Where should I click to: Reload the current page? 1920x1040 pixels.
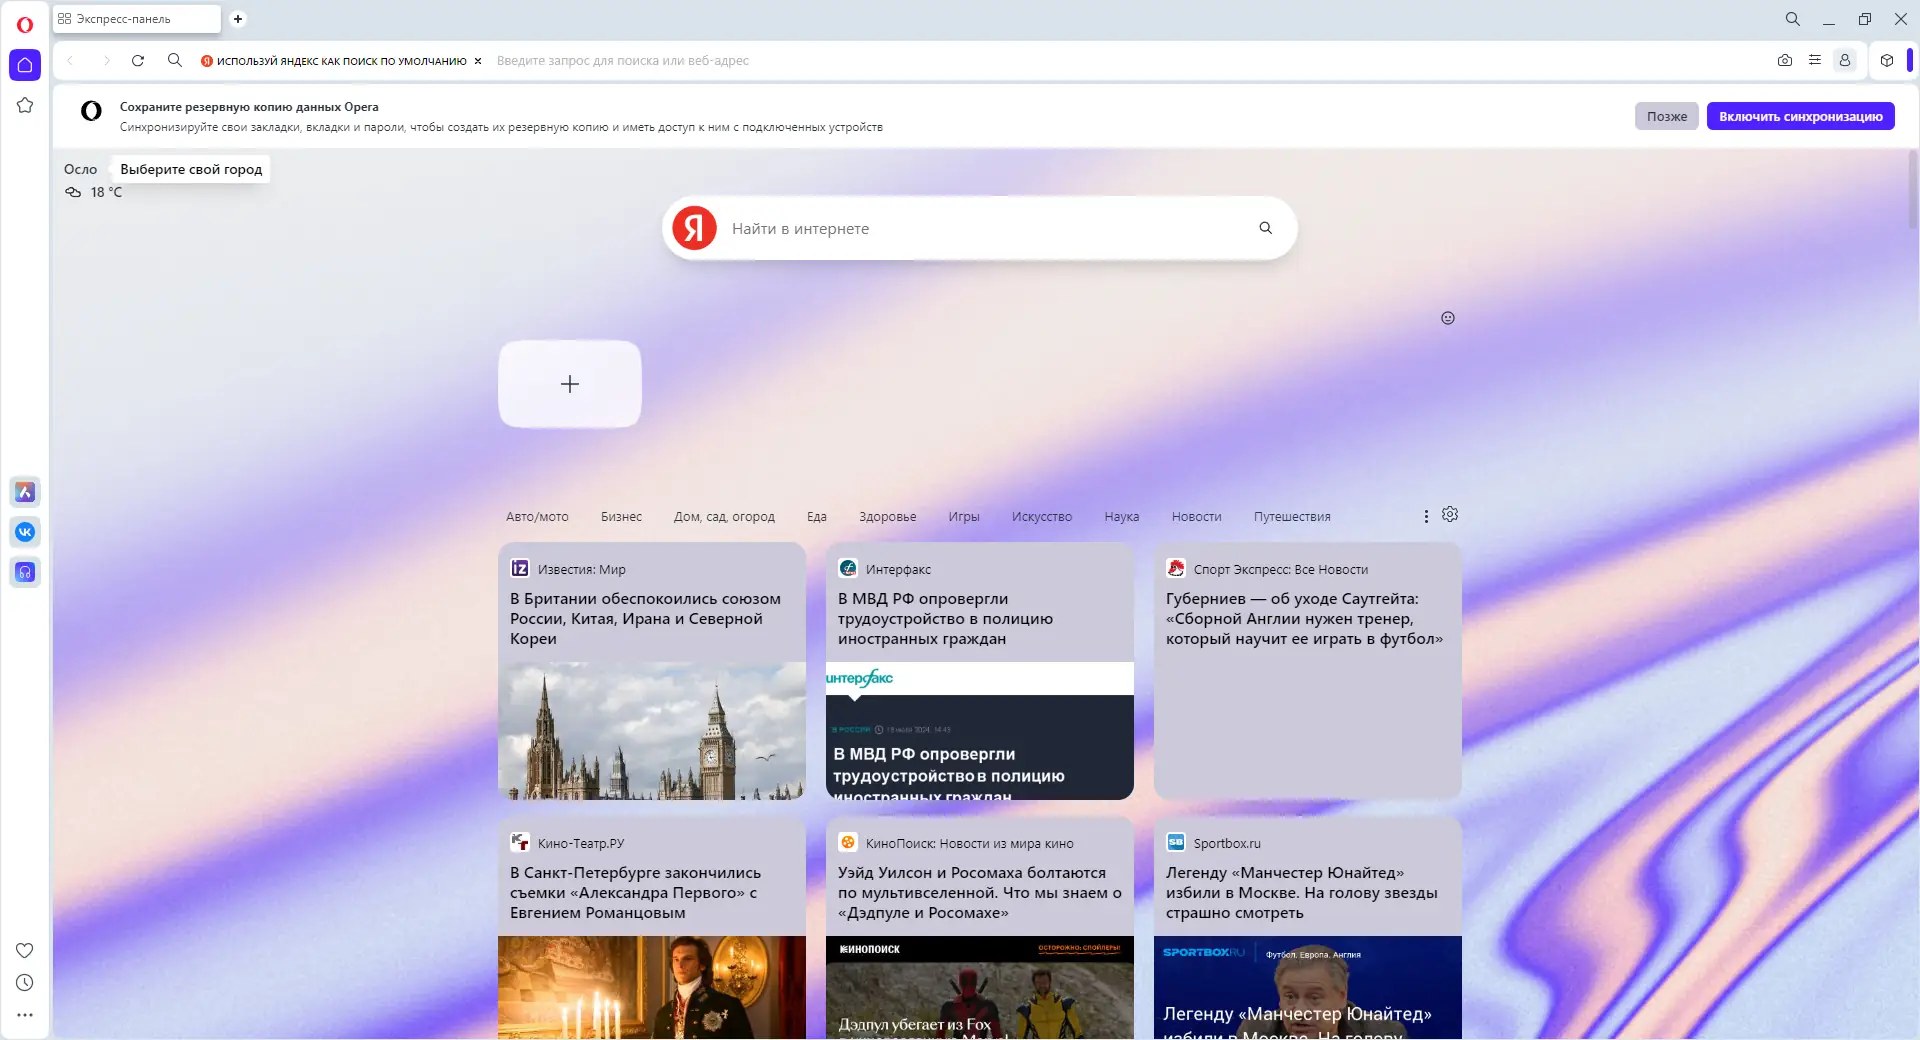tap(138, 61)
